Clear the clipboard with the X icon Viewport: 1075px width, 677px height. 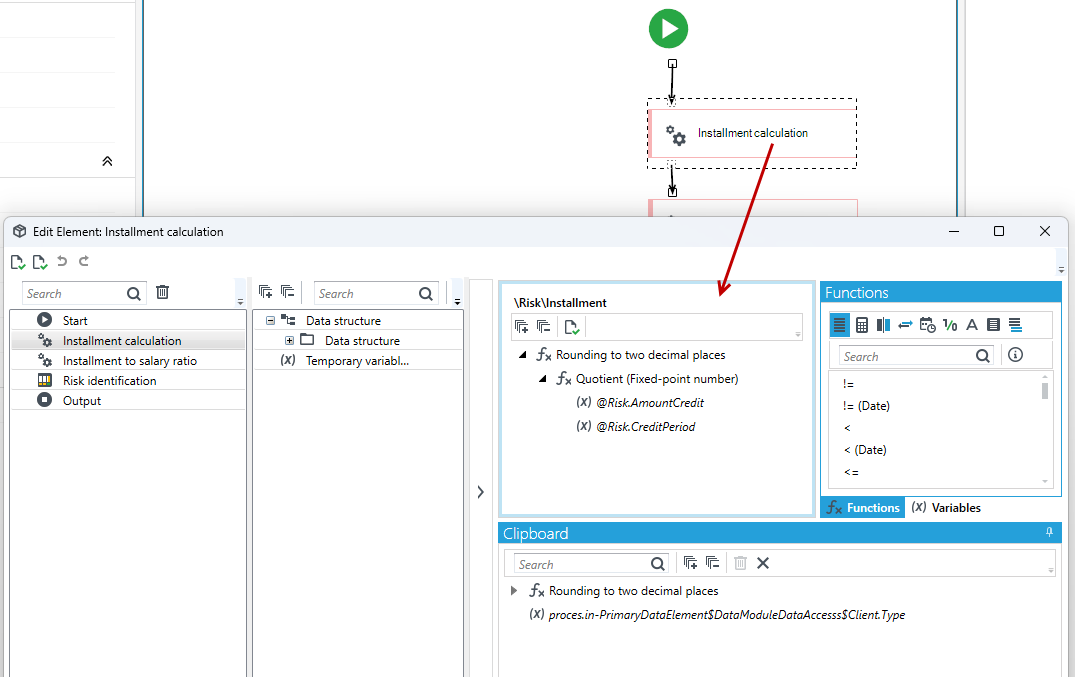coord(763,563)
